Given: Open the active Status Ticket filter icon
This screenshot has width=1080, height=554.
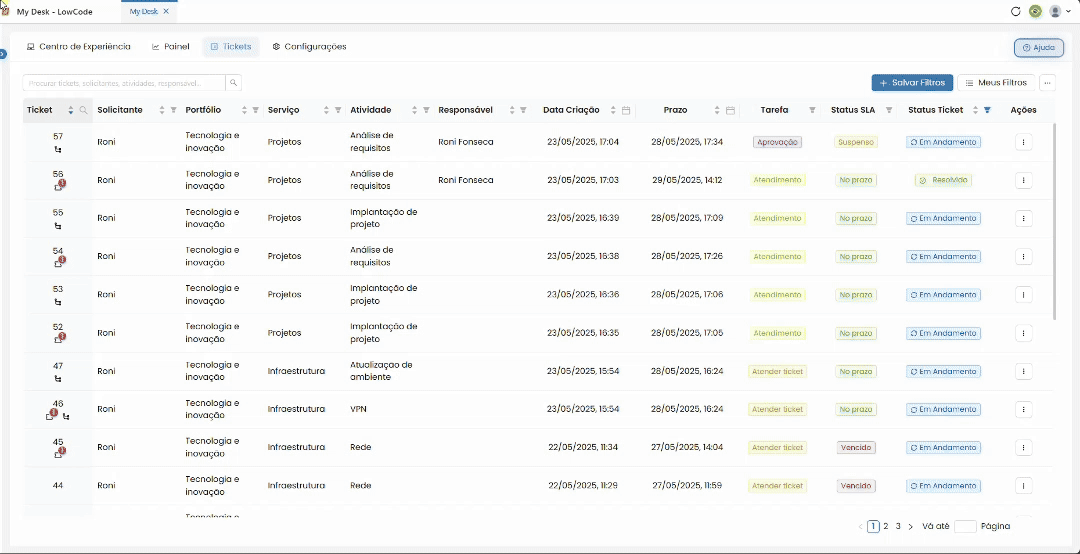Looking at the screenshot, I should (x=988, y=110).
